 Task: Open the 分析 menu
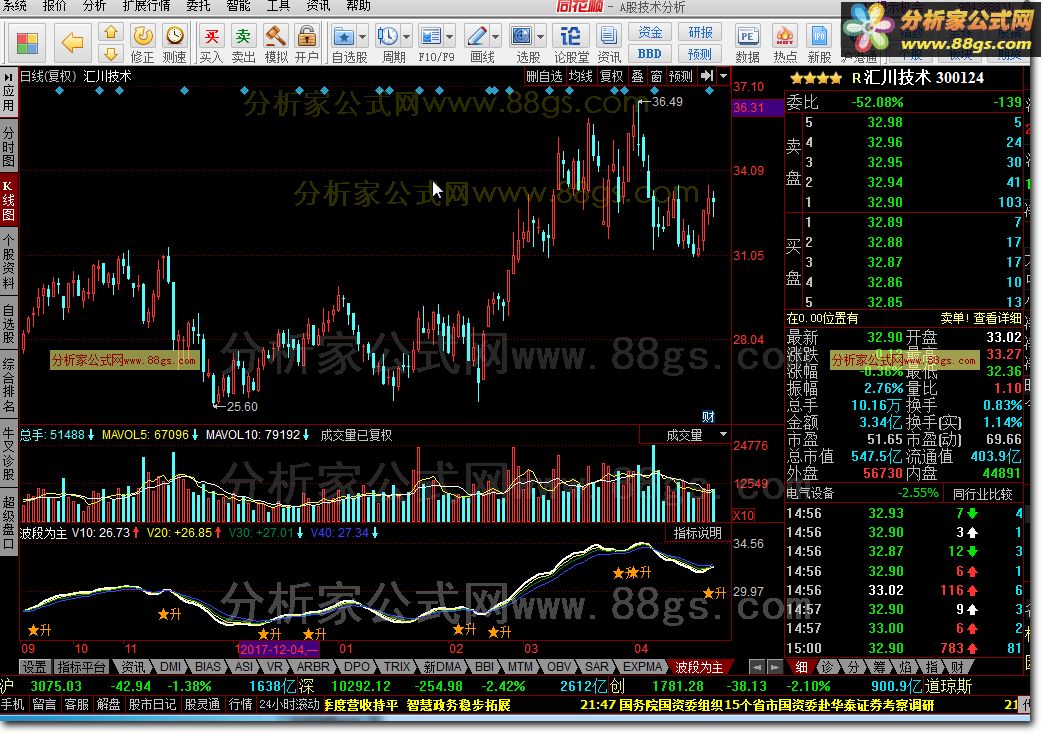coord(94,7)
